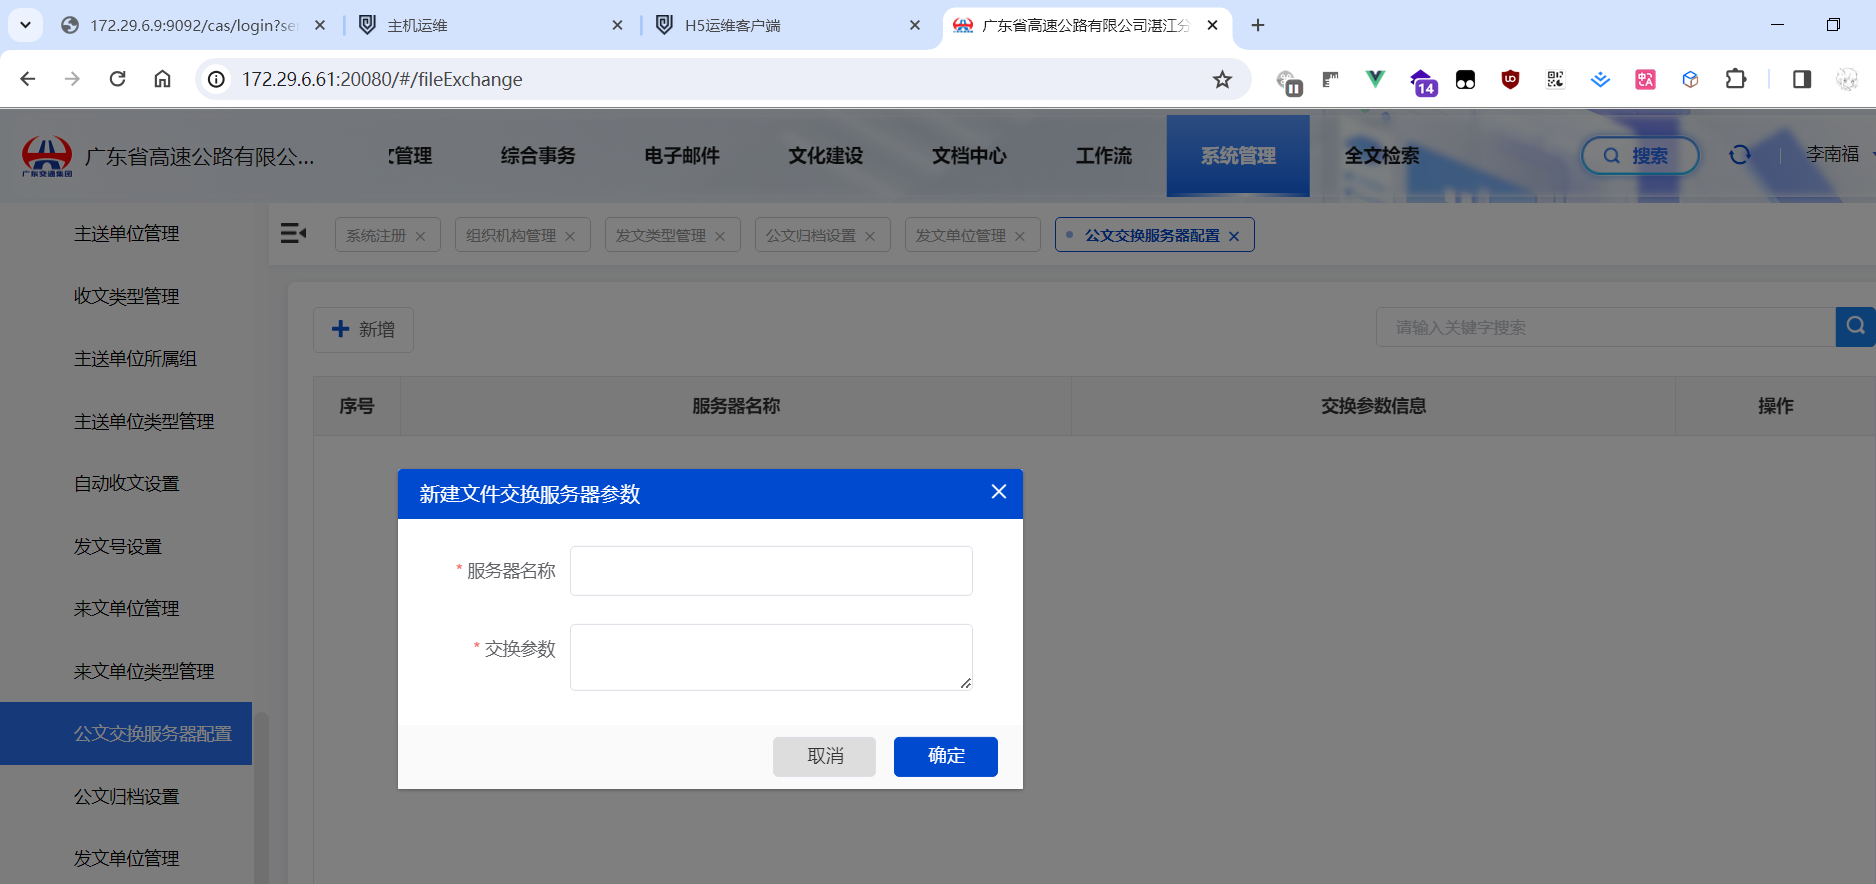Toggle the browser side panel icon
Image resolution: width=1876 pixels, height=884 pixels.
(1802, 79)
